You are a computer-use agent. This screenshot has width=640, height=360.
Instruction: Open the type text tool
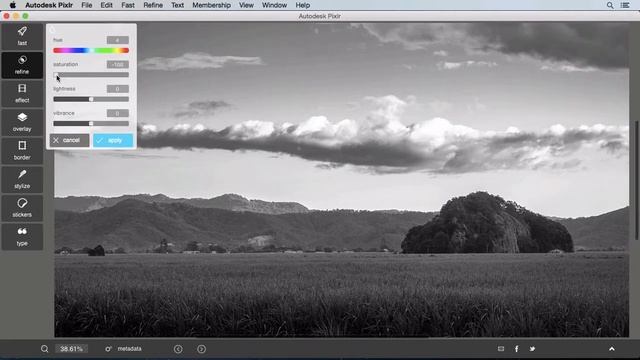pos(22,236)
